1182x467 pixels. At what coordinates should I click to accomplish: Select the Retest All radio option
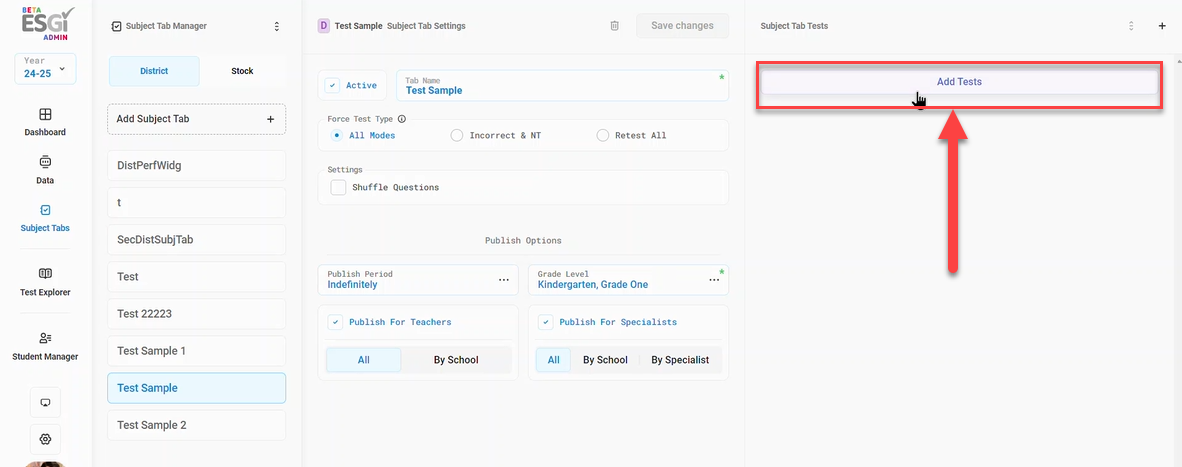[x=602, y=136]
